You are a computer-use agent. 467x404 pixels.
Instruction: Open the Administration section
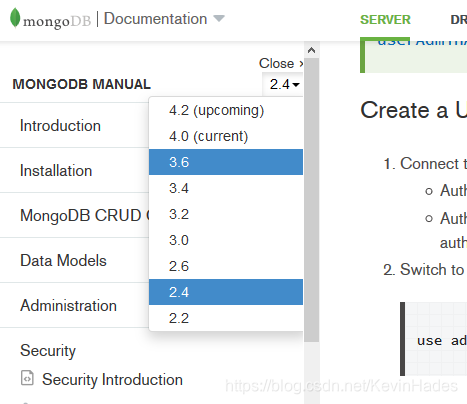(68, 305)
